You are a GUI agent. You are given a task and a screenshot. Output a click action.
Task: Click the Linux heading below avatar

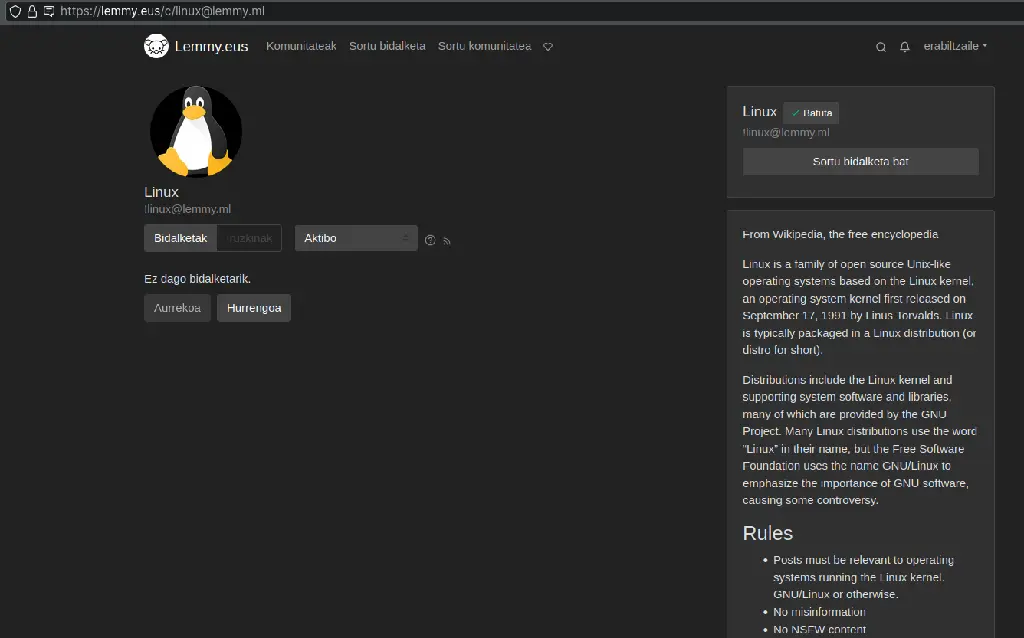pos(161,192)
